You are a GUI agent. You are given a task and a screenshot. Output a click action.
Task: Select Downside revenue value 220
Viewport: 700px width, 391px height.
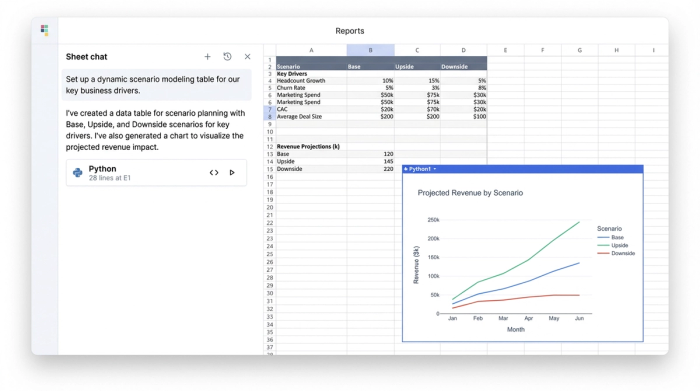pyautogui.click(x=371, y=169)
